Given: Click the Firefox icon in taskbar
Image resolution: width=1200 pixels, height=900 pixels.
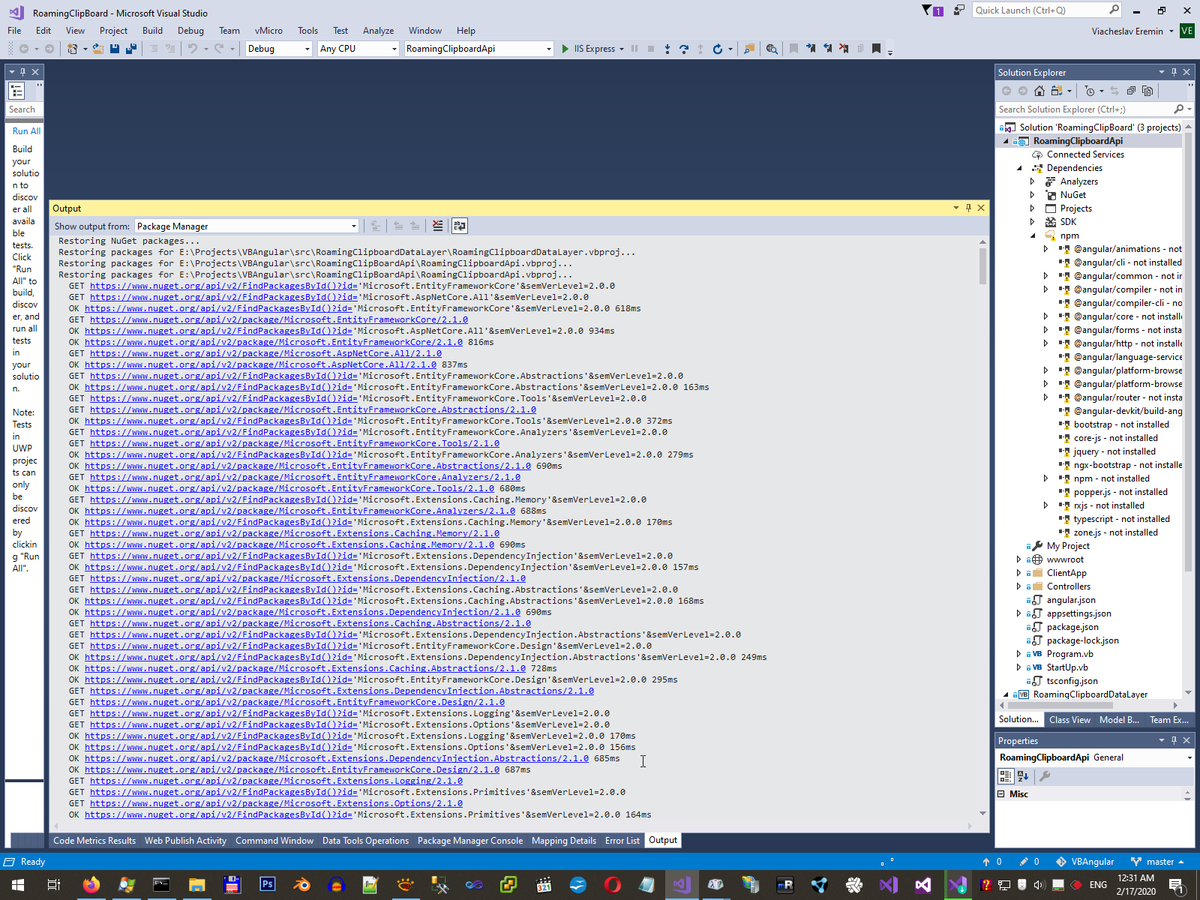Looking at the screenshot, I should pos(92,885).
